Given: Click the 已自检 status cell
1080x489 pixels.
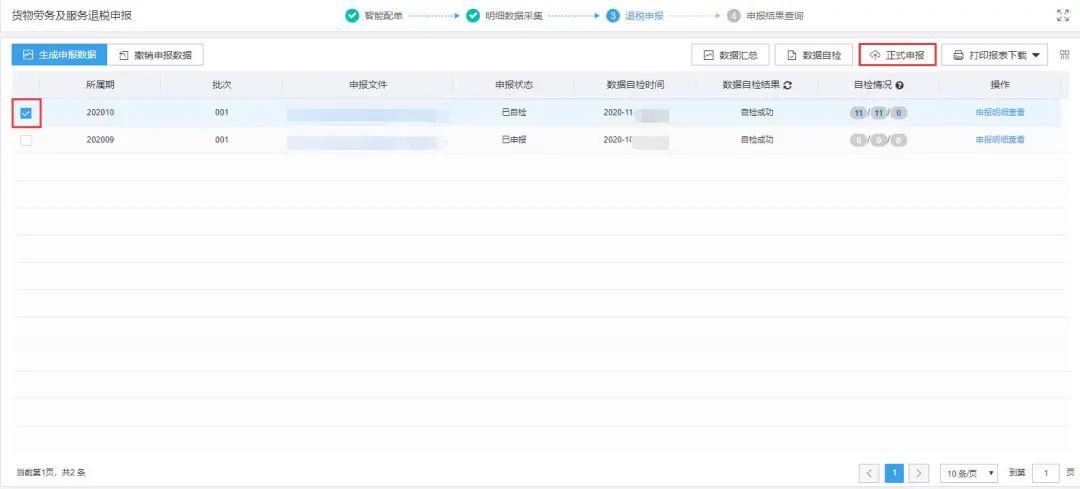Looking at the screenshot, I should tap(514, 112).
